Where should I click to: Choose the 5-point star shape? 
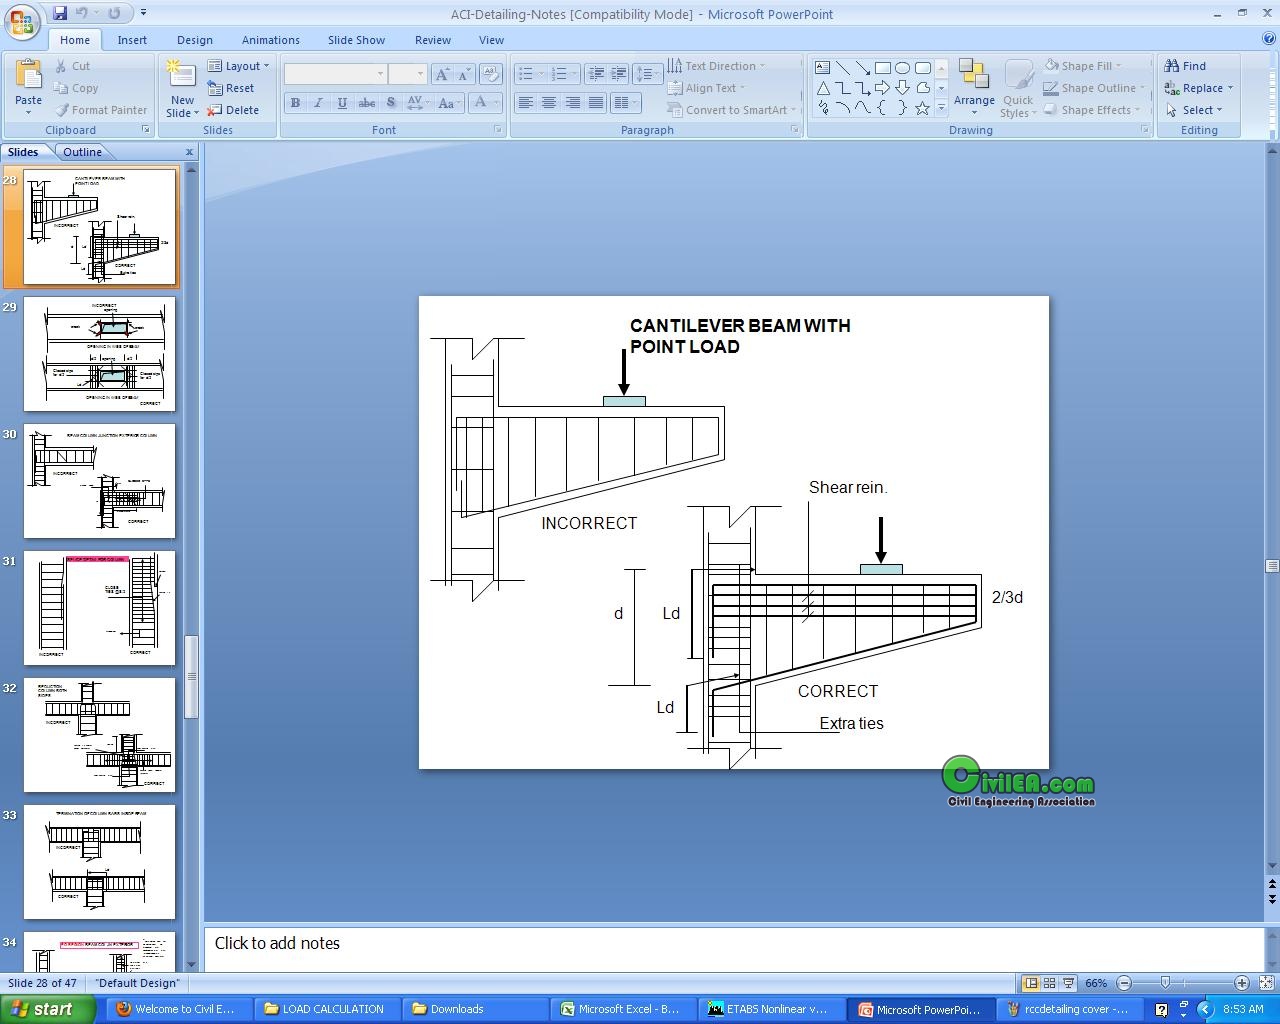pos(923,108)
